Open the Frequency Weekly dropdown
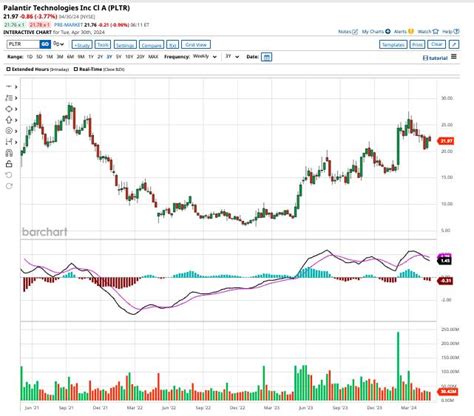The width and height of the screenshot is (474, 416). 204,57
